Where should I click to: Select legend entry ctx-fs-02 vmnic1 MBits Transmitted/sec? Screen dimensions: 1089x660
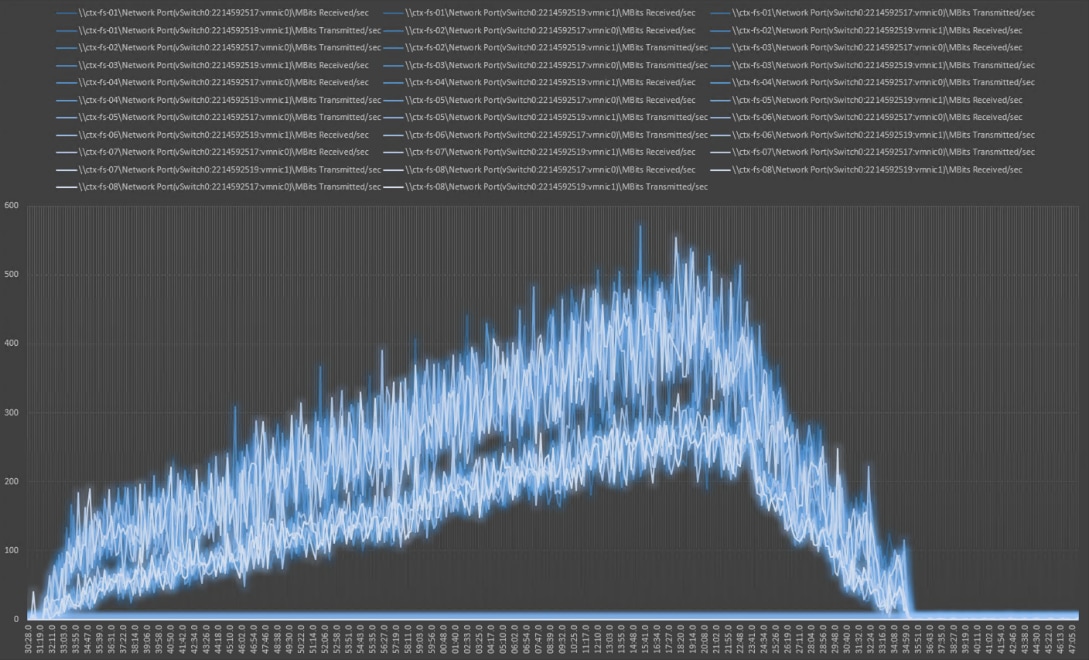tap(546, 48)
